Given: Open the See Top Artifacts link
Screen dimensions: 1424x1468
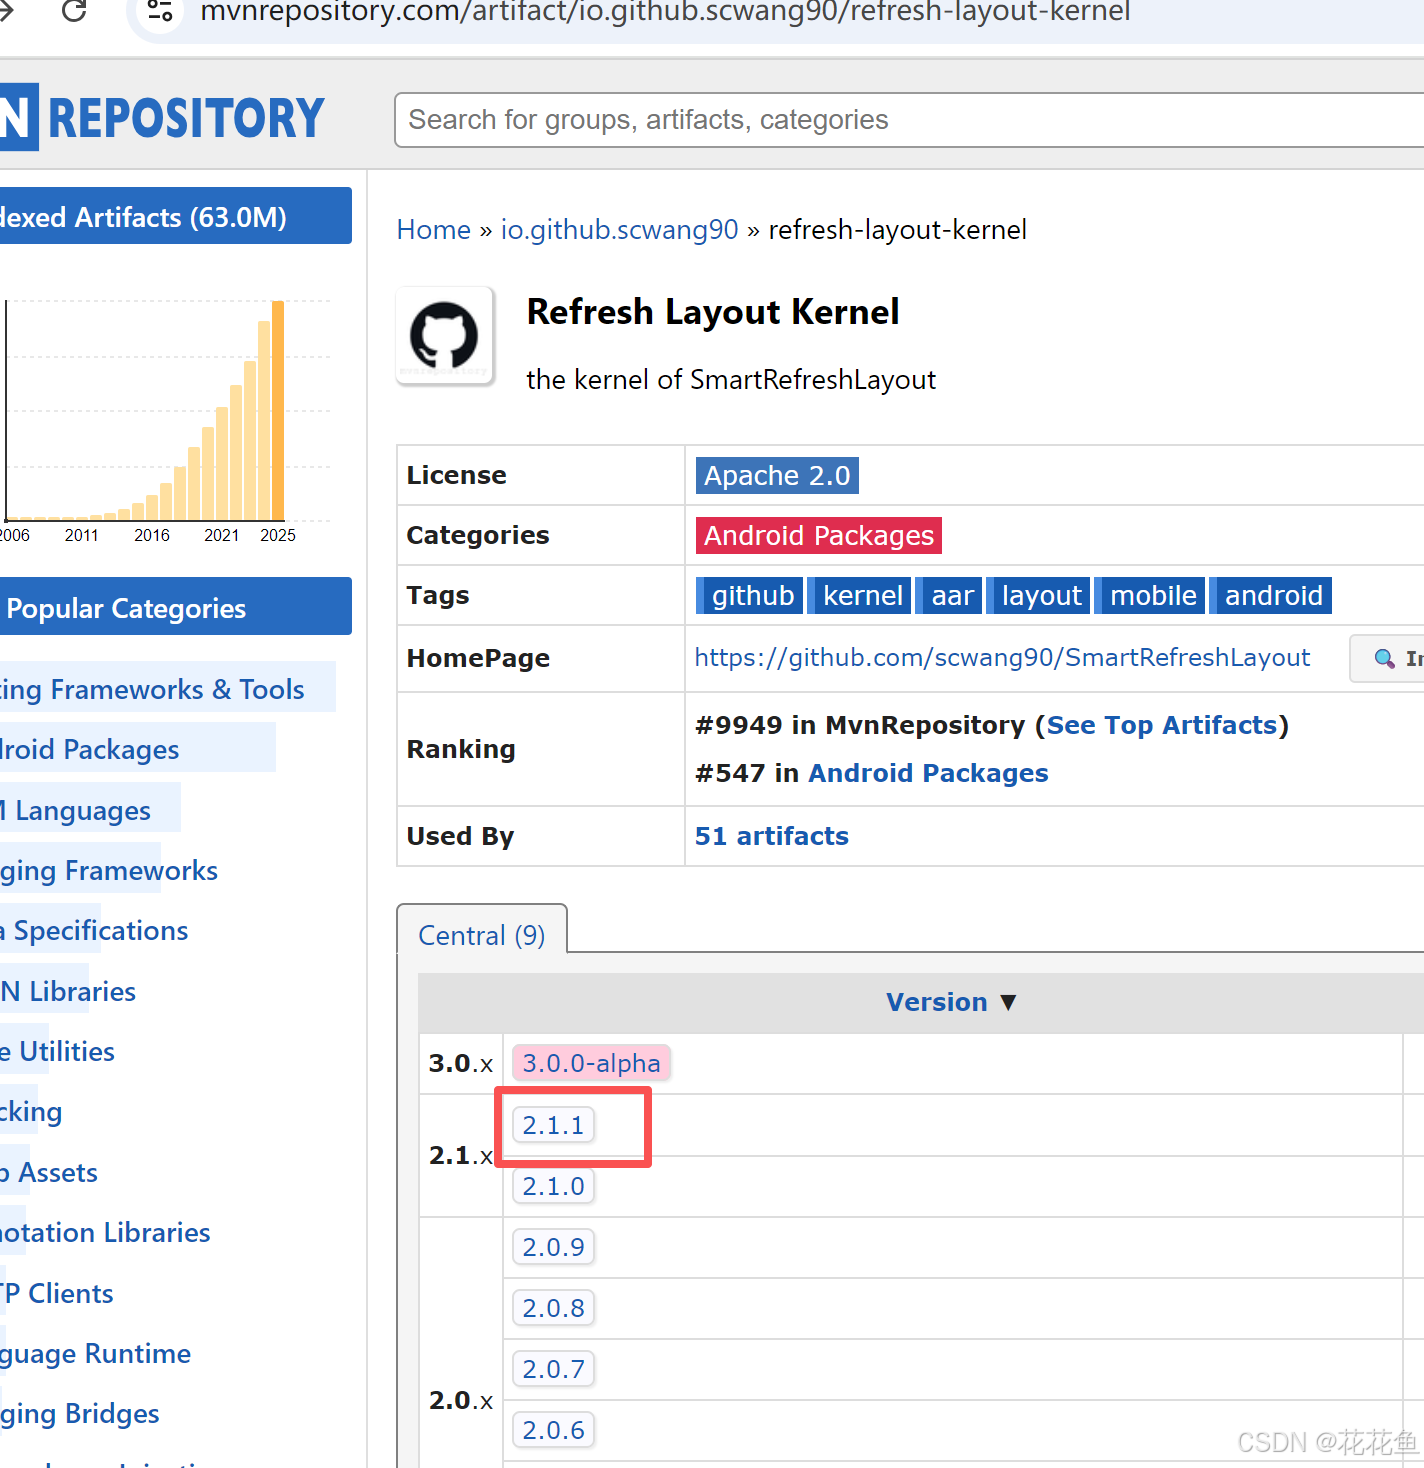Looking at the screenshot, I should tap(1162, 725).
